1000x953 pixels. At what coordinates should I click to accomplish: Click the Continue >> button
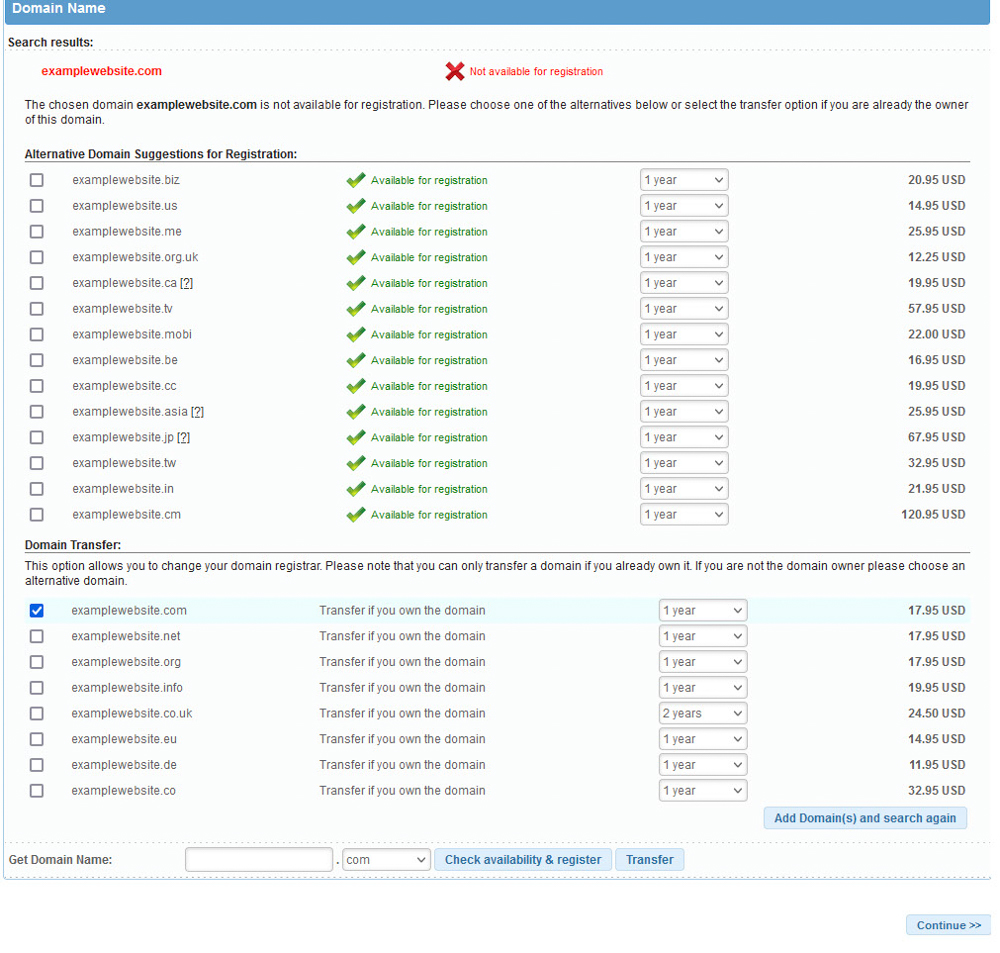click(948, 925)
